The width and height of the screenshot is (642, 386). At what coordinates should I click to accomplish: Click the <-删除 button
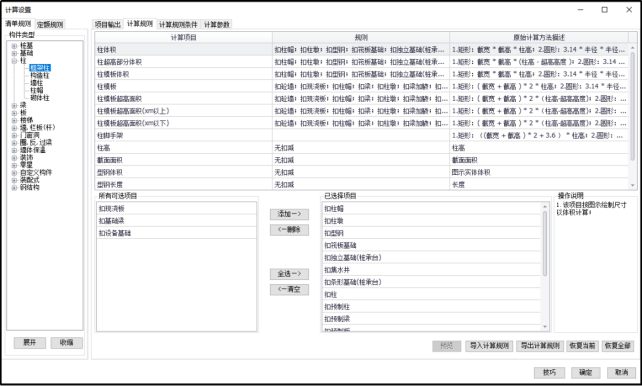(289, 230)
